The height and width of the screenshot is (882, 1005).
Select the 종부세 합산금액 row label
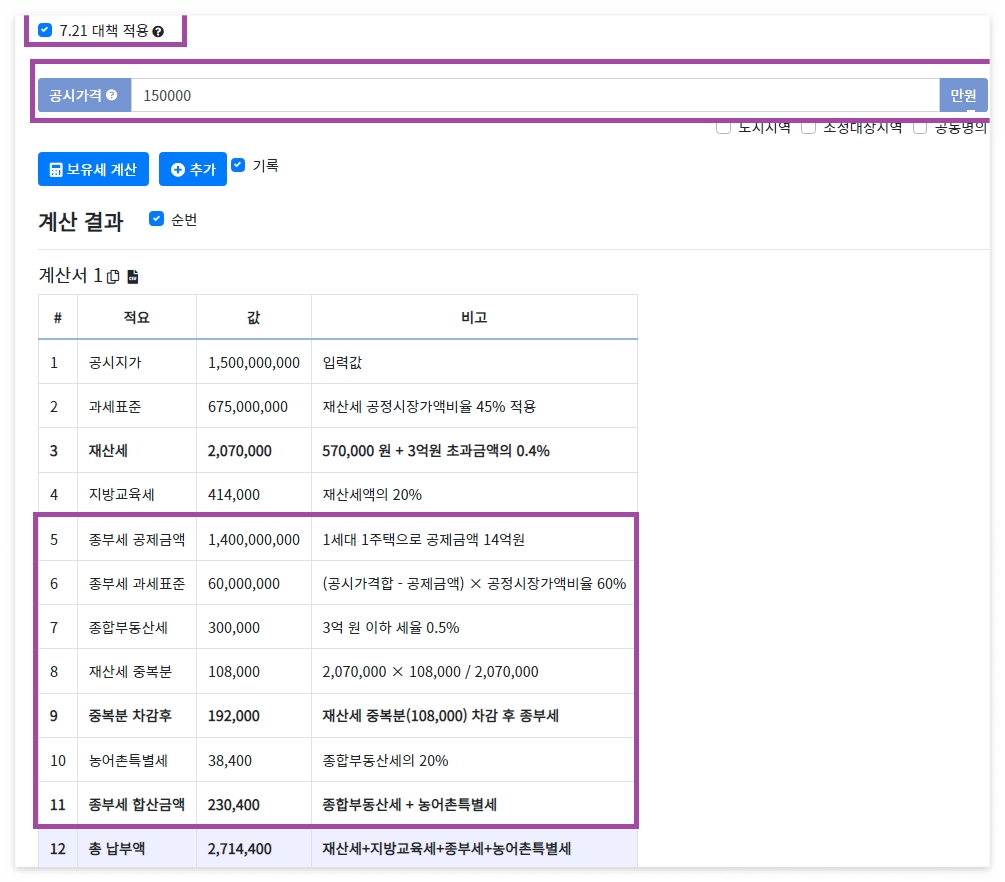pos(137,805)
